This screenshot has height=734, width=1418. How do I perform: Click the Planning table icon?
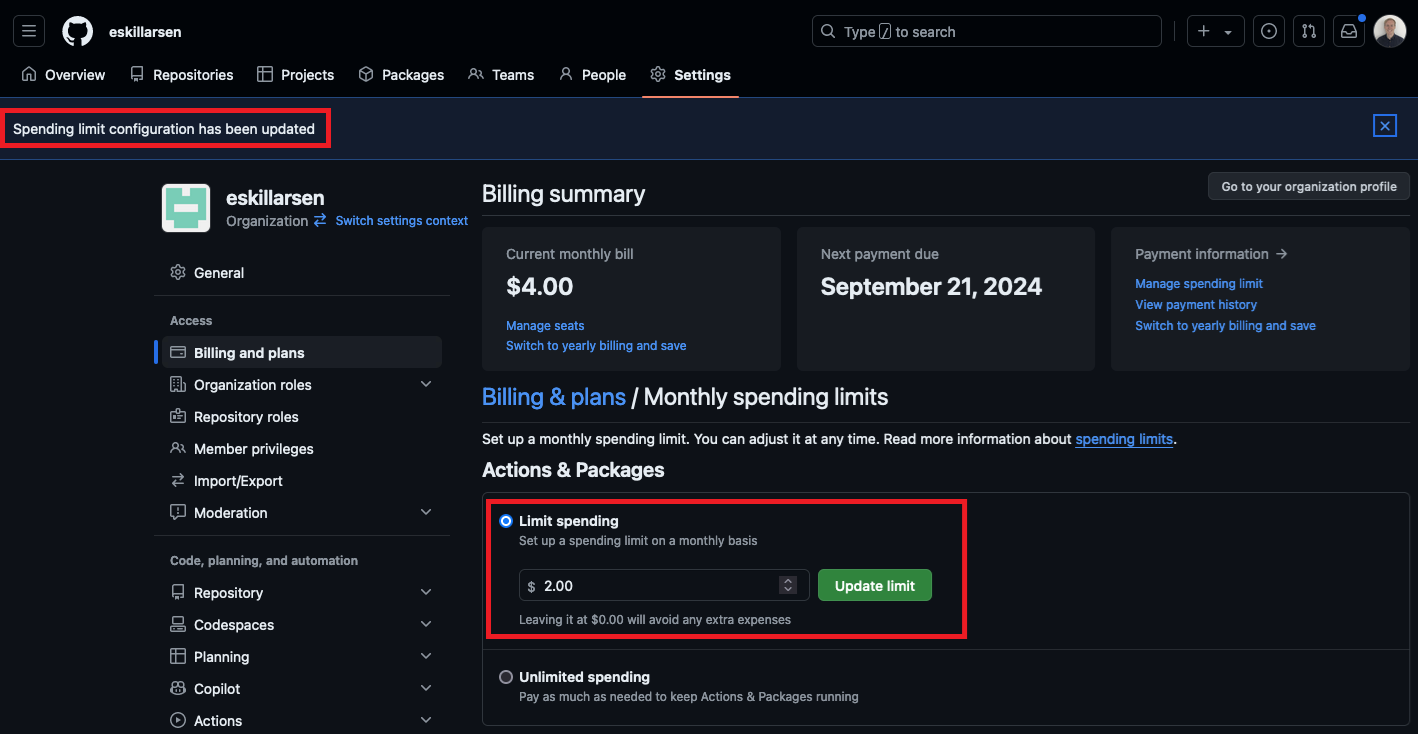178,657
